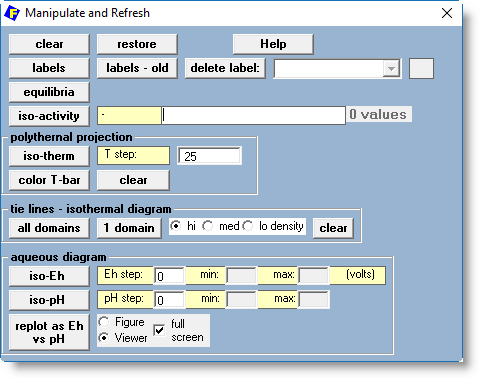Click the color T-bar button
The width and height of the screenshot is (479, 378).
coord(49,180)
